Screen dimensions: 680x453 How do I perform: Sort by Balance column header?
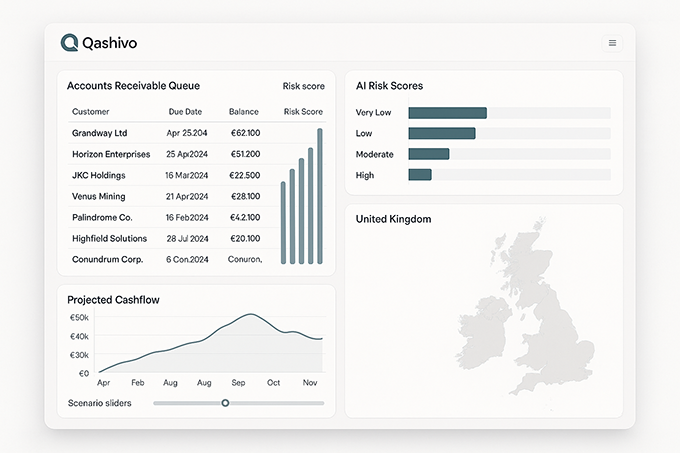click(x=243, y=112)
